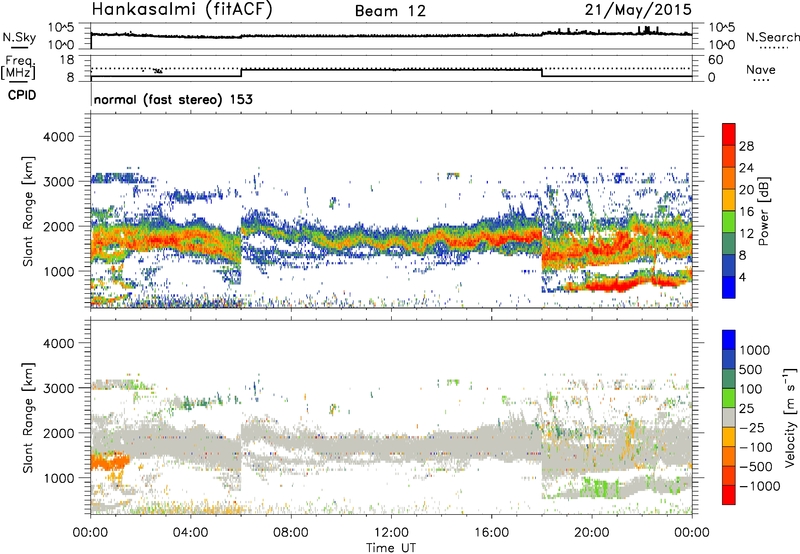The height and width of the screenshot is (554, 800).
Task: Click the '20:00' time axis tick label
Action: coord(591,533)
